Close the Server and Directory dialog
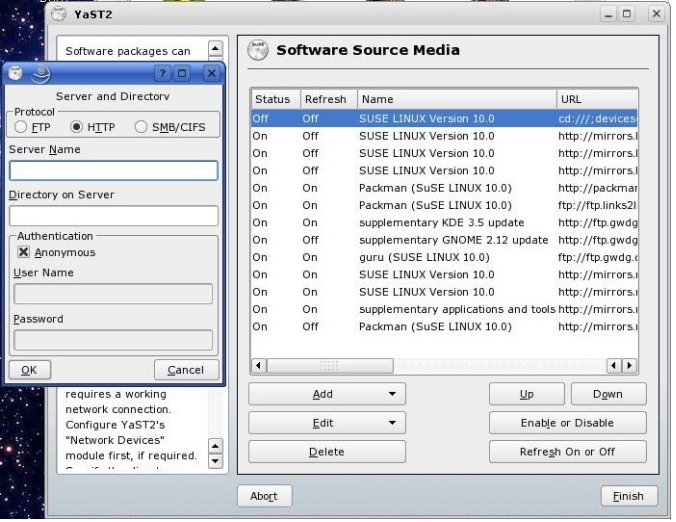Viewport: 676px width, 522px height. pos(212,73)
